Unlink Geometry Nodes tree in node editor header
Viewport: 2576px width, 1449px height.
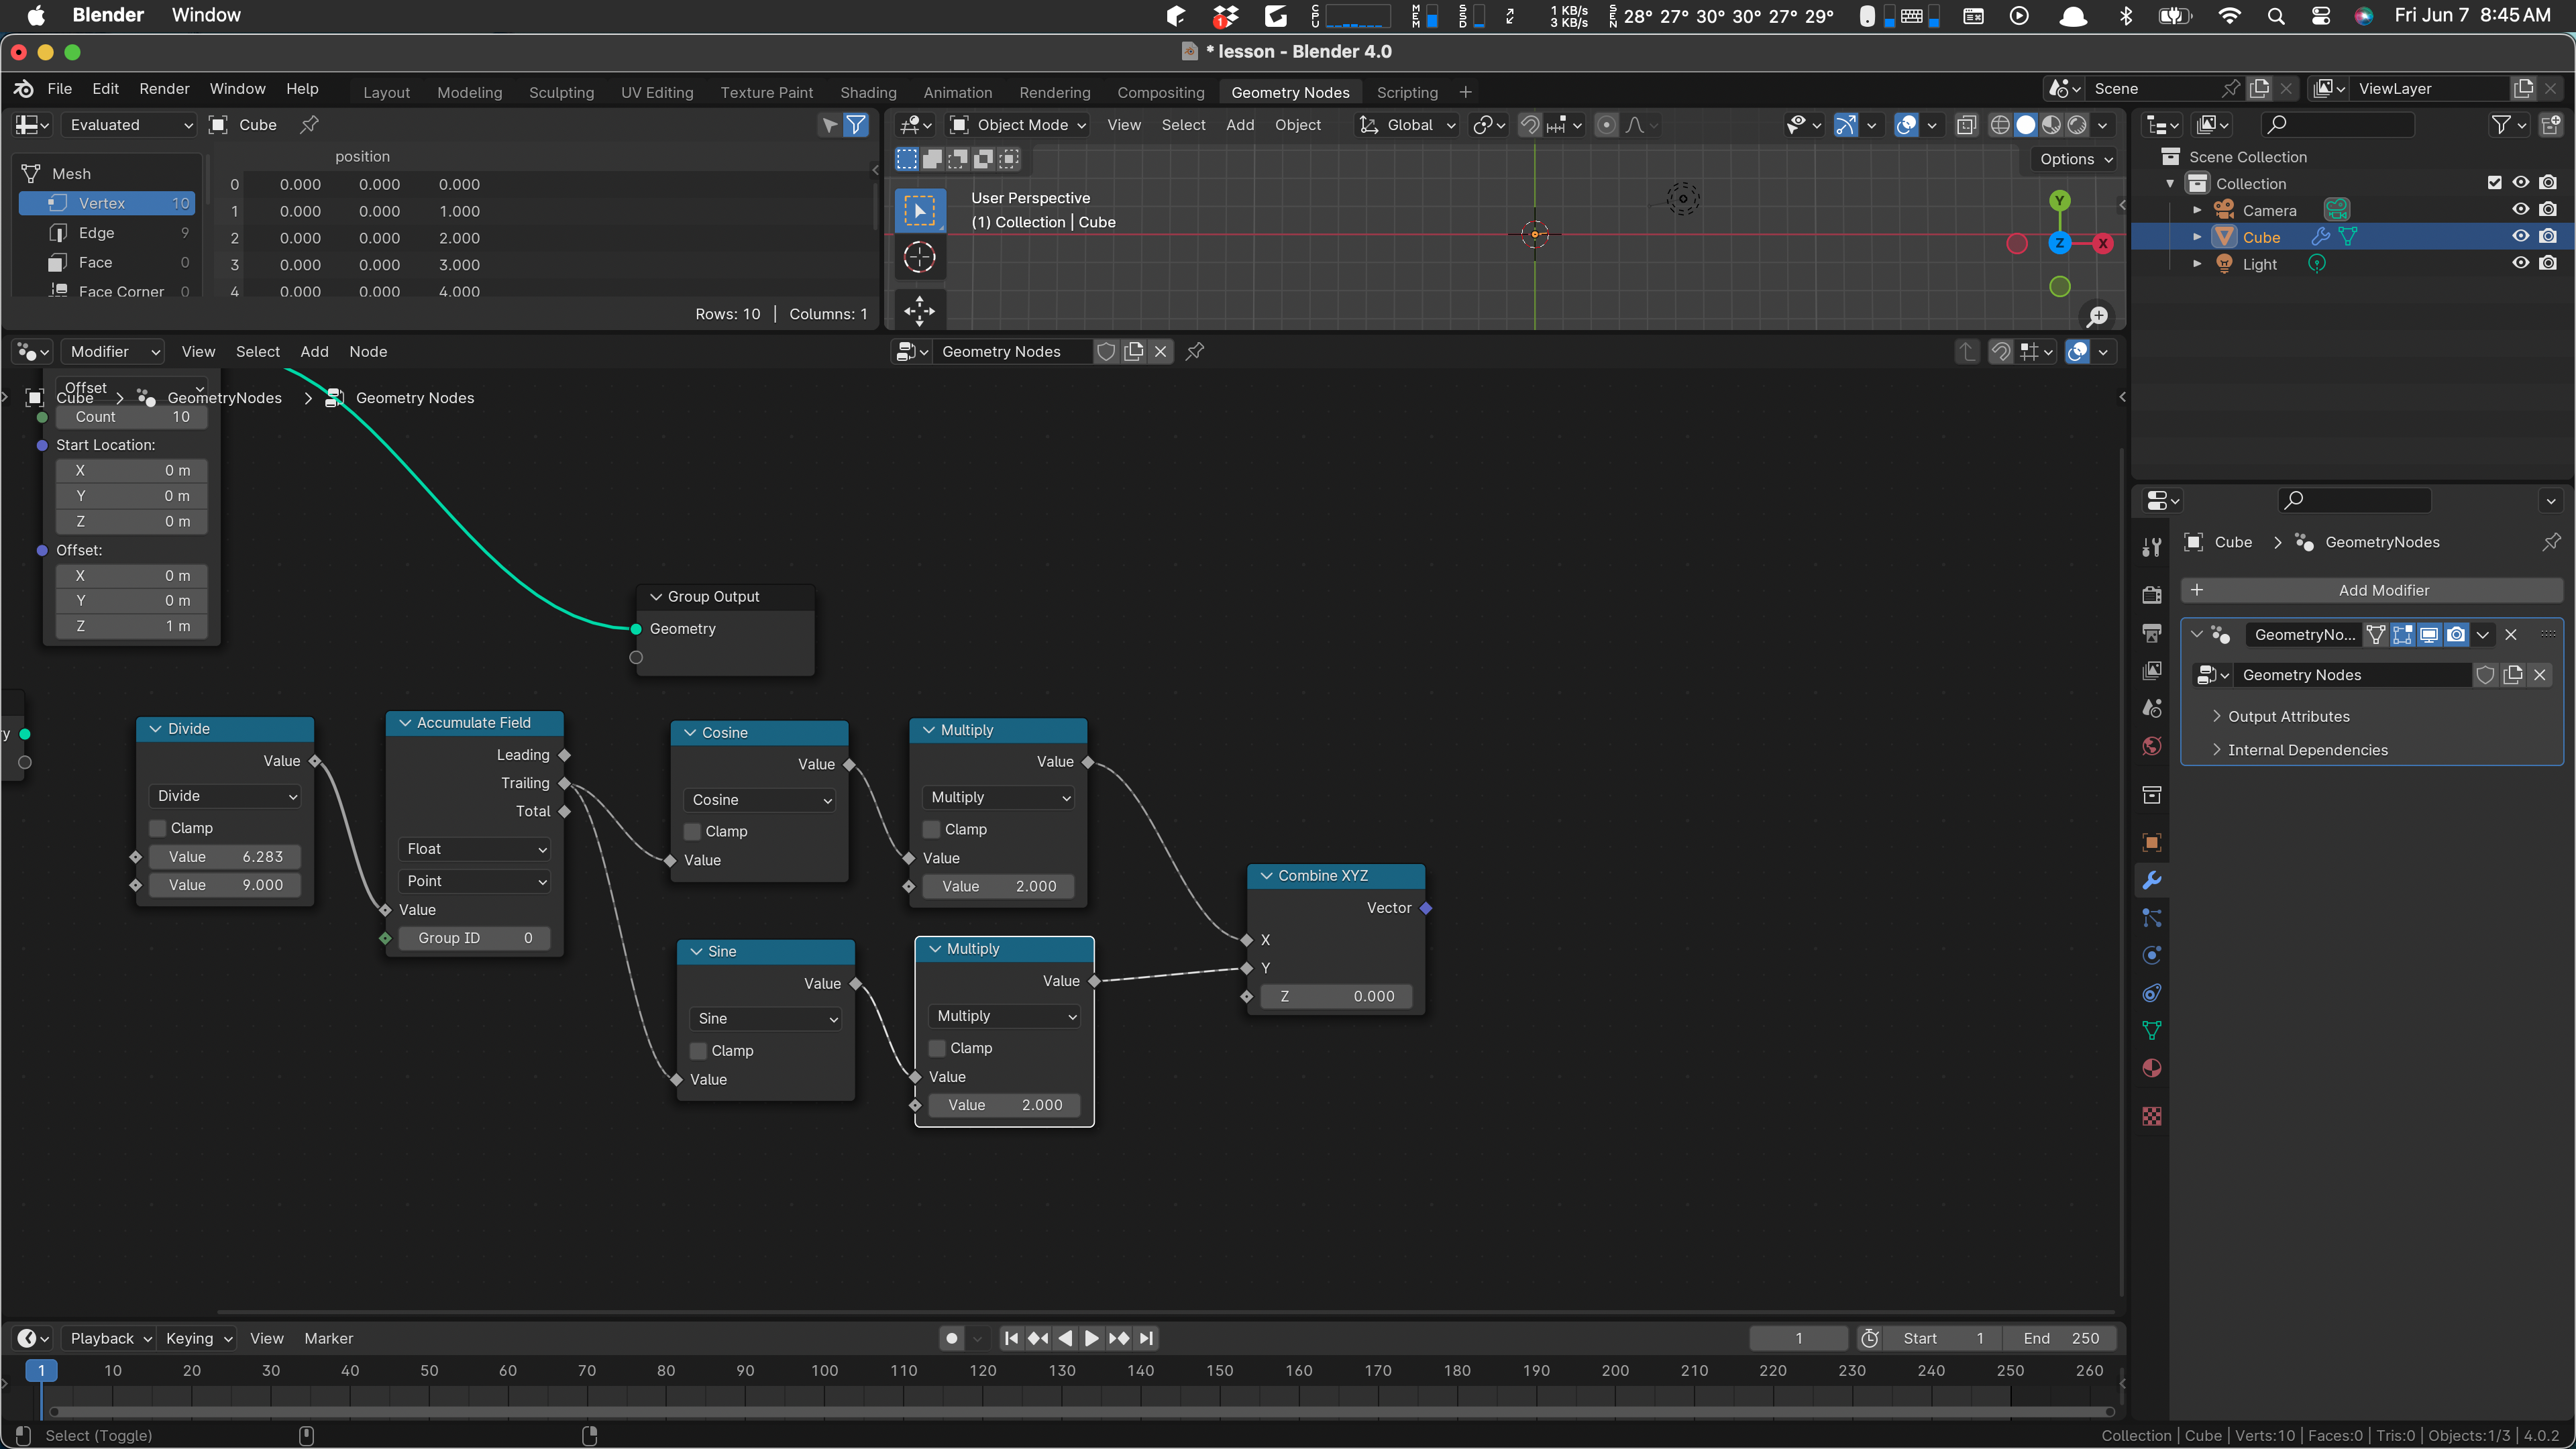1160,351
